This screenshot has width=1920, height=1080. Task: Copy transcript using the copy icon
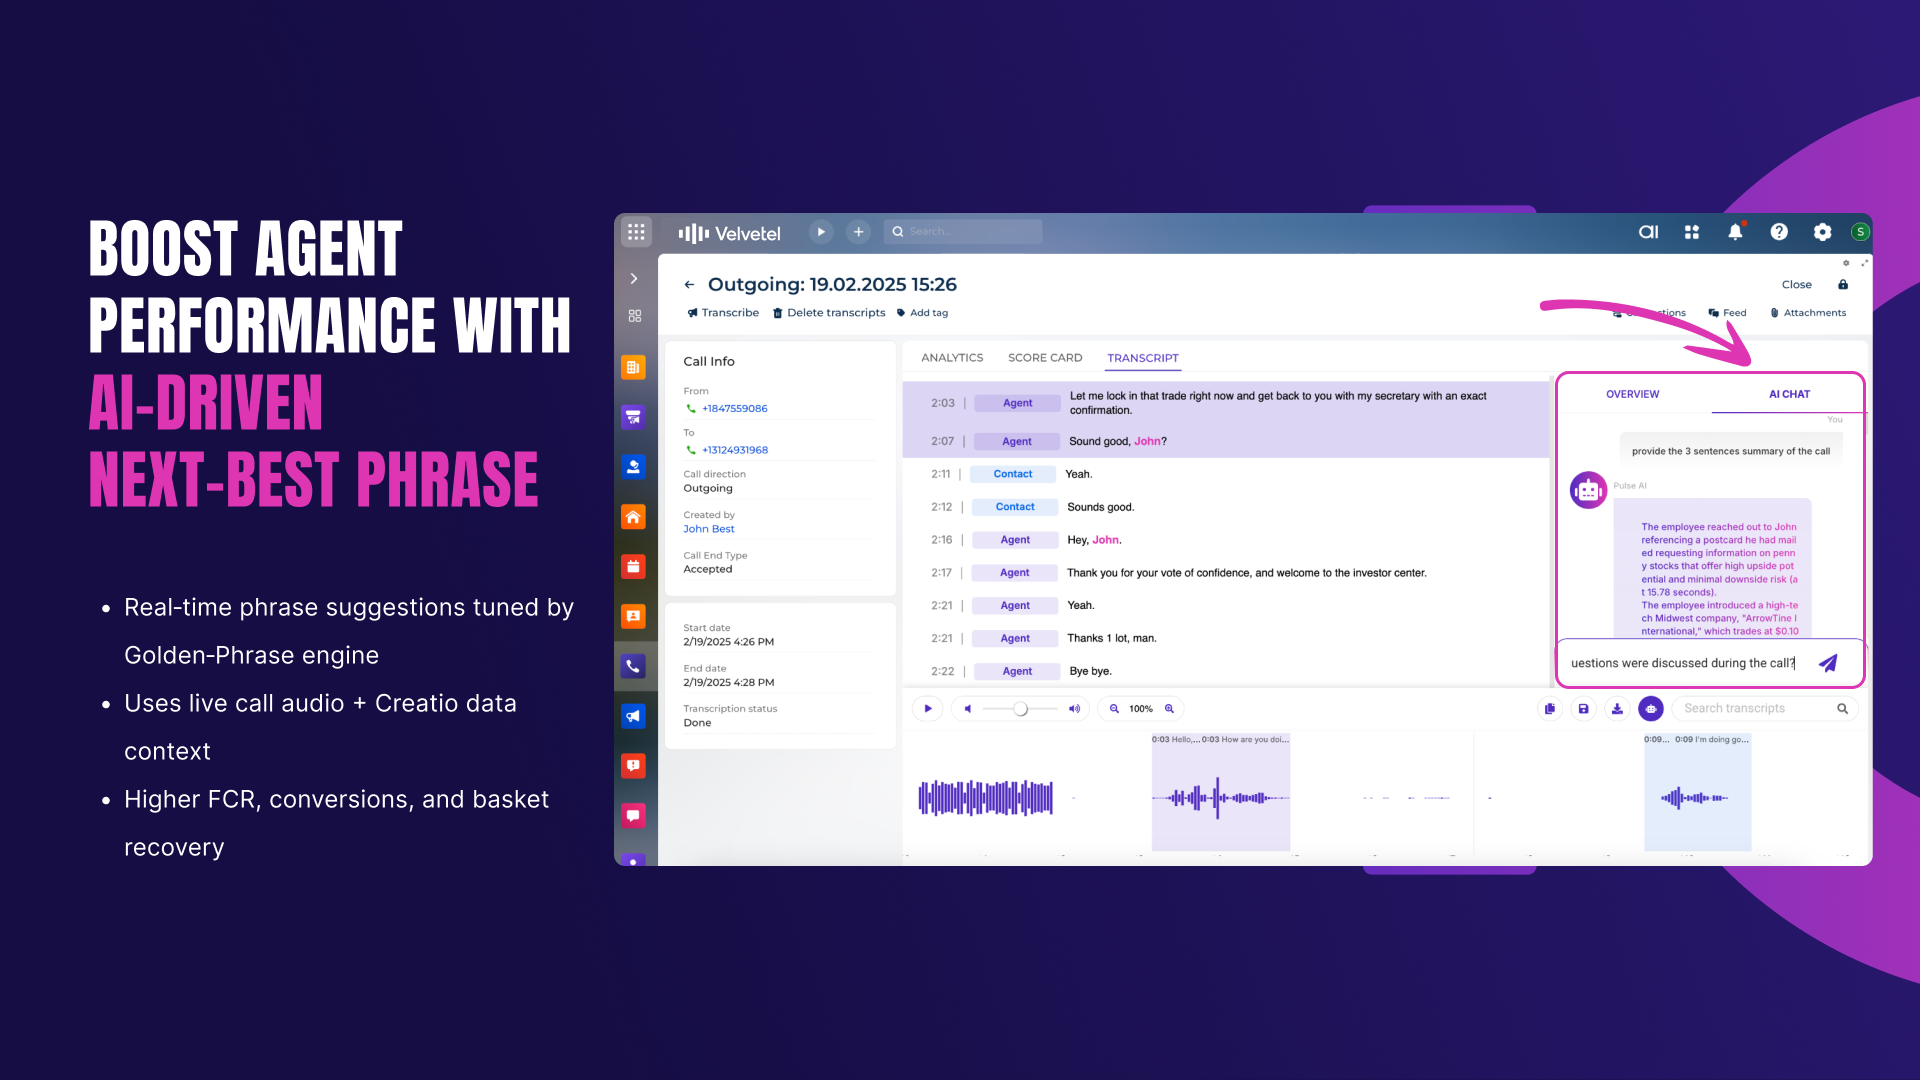tap(1549, 709)
